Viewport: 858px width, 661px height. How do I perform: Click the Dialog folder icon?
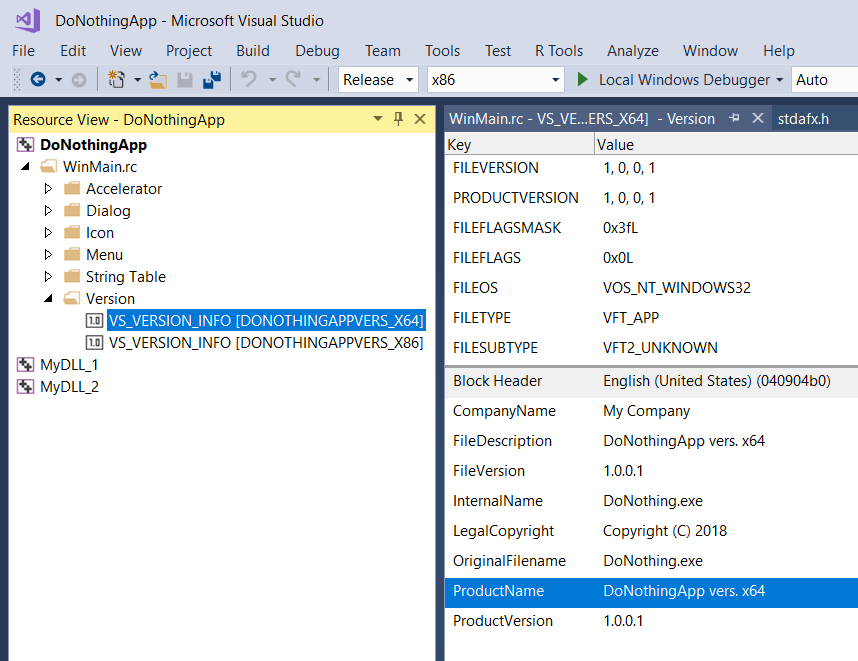click(x=72, y=210)
